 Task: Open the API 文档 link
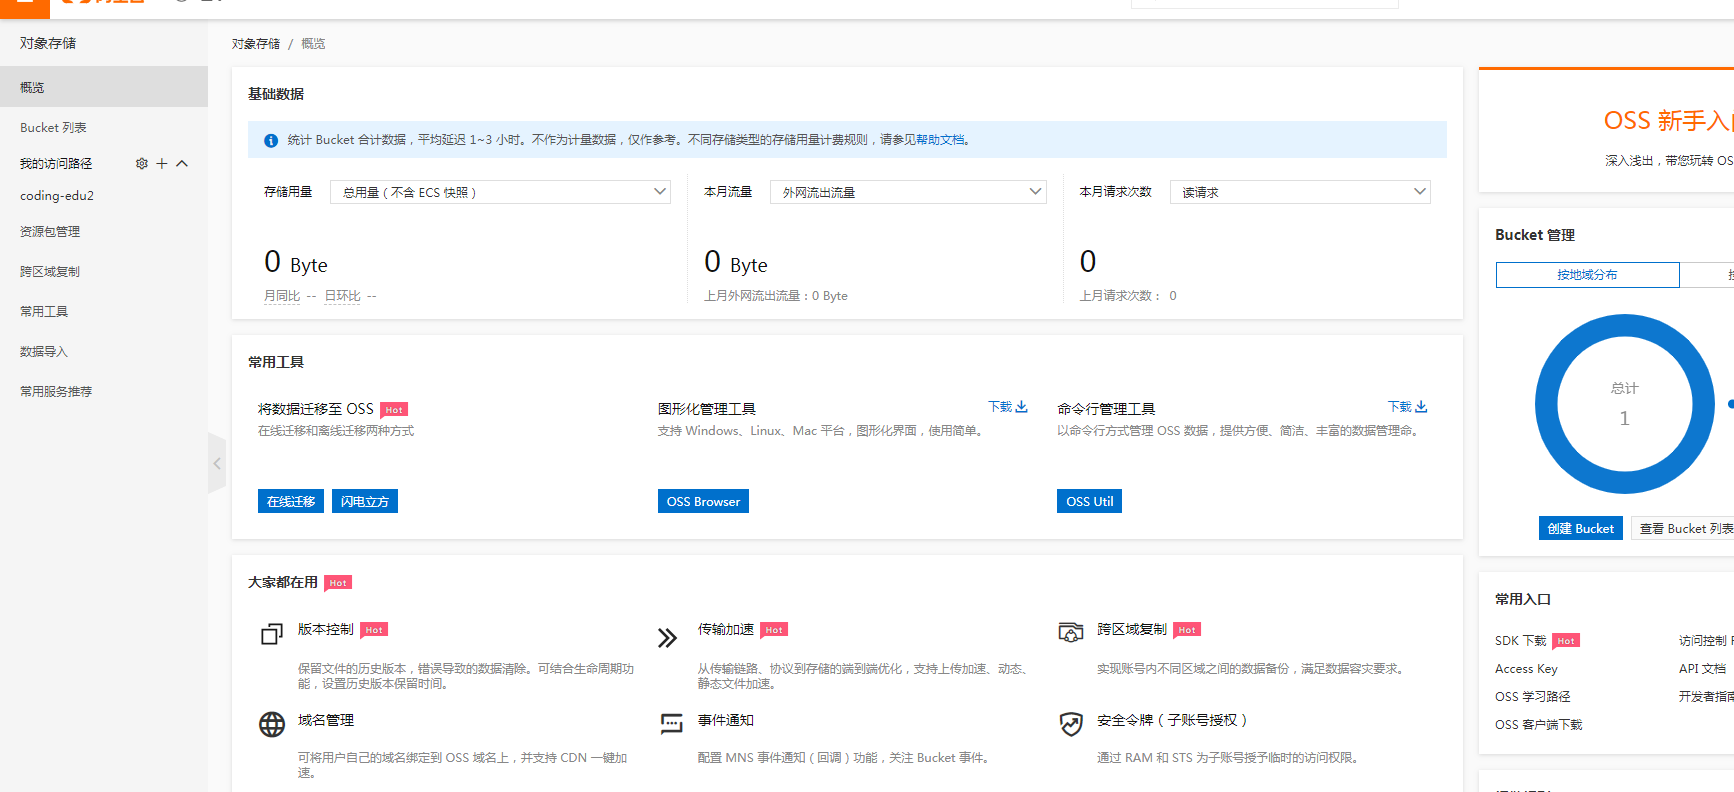[1702, 669]
